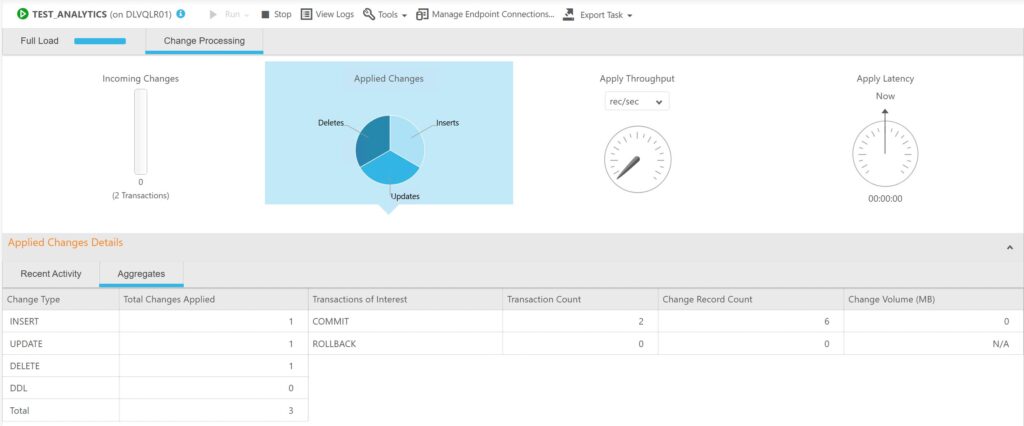Click the Incoming Changes vertical bar
The height and width of the screenshot is (426, 1024).
click(x=140, y=131)
